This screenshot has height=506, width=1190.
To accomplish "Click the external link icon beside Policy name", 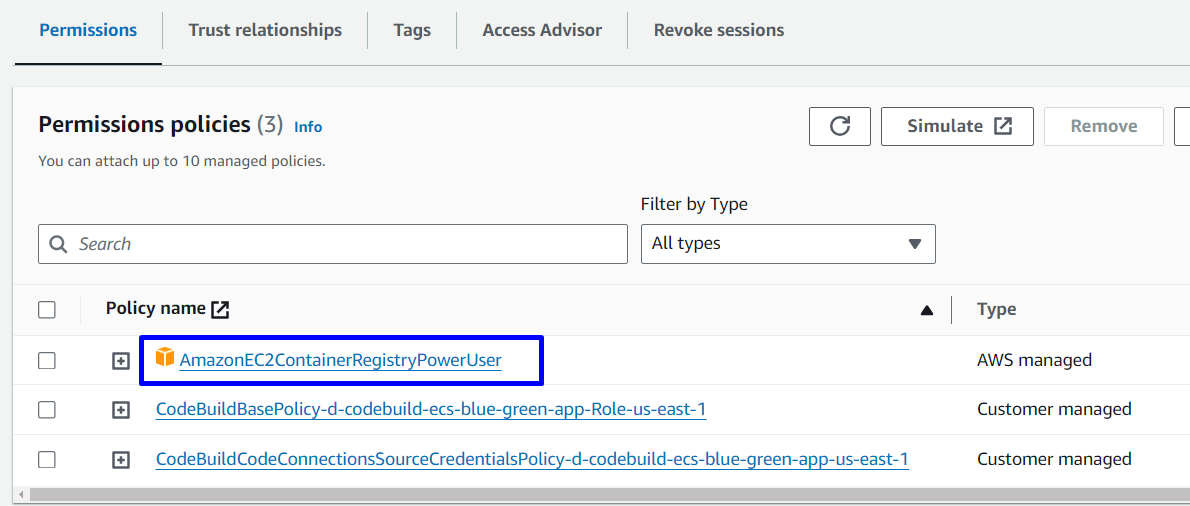I will pyautogui.click(x=220, y=309).
